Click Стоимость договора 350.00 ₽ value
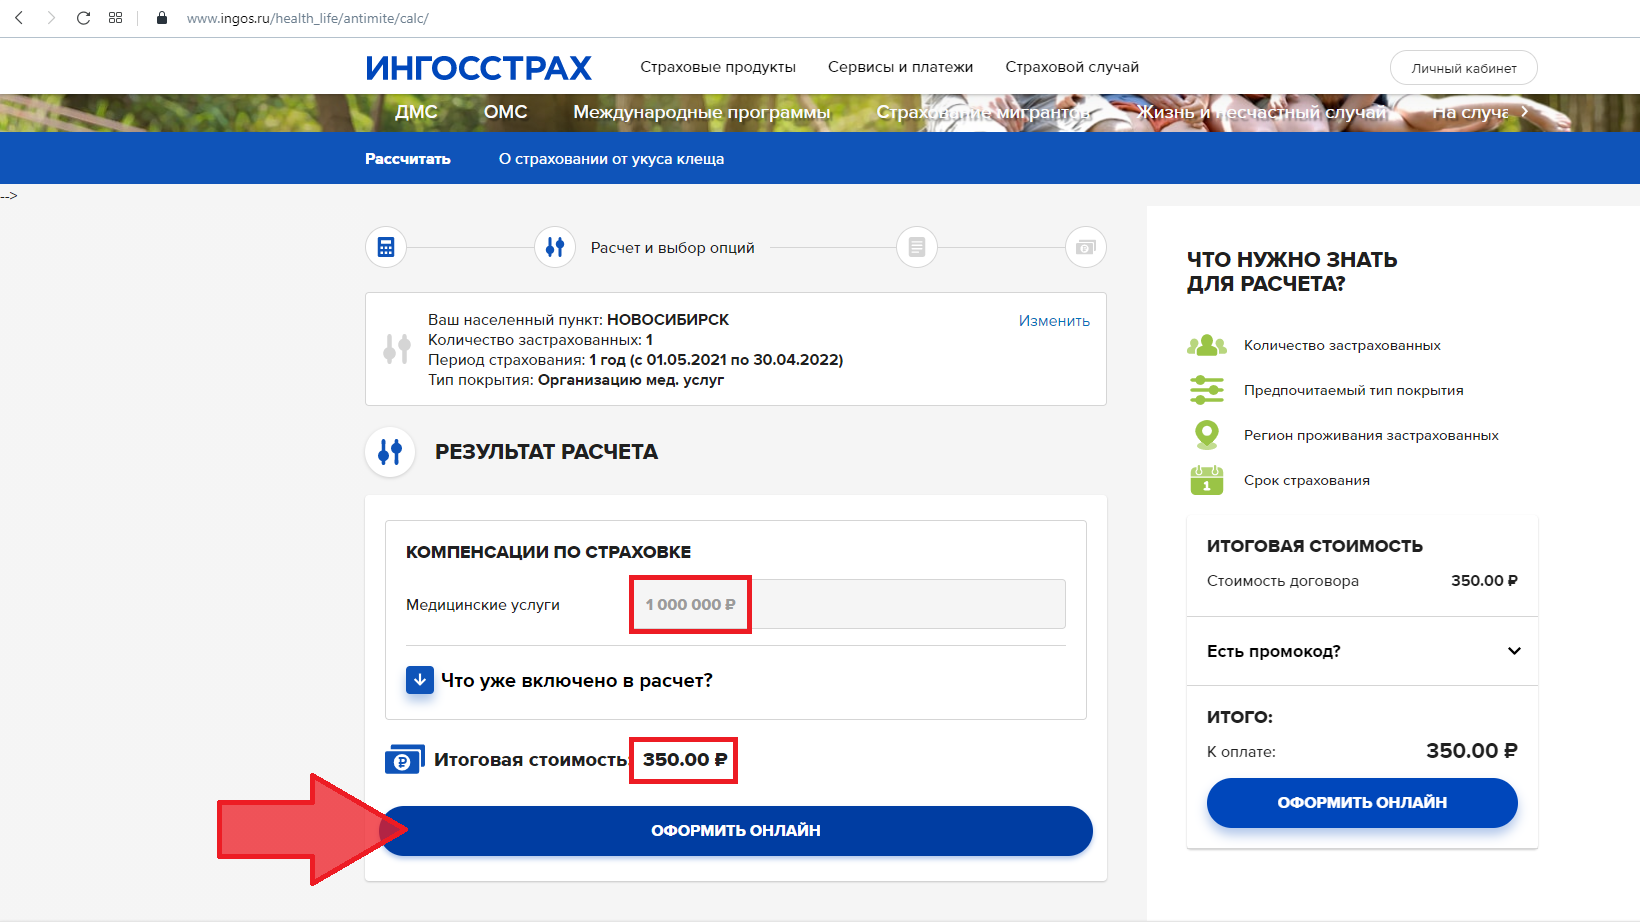This screenshot has width=1640, height=922. coord(1484,581)
